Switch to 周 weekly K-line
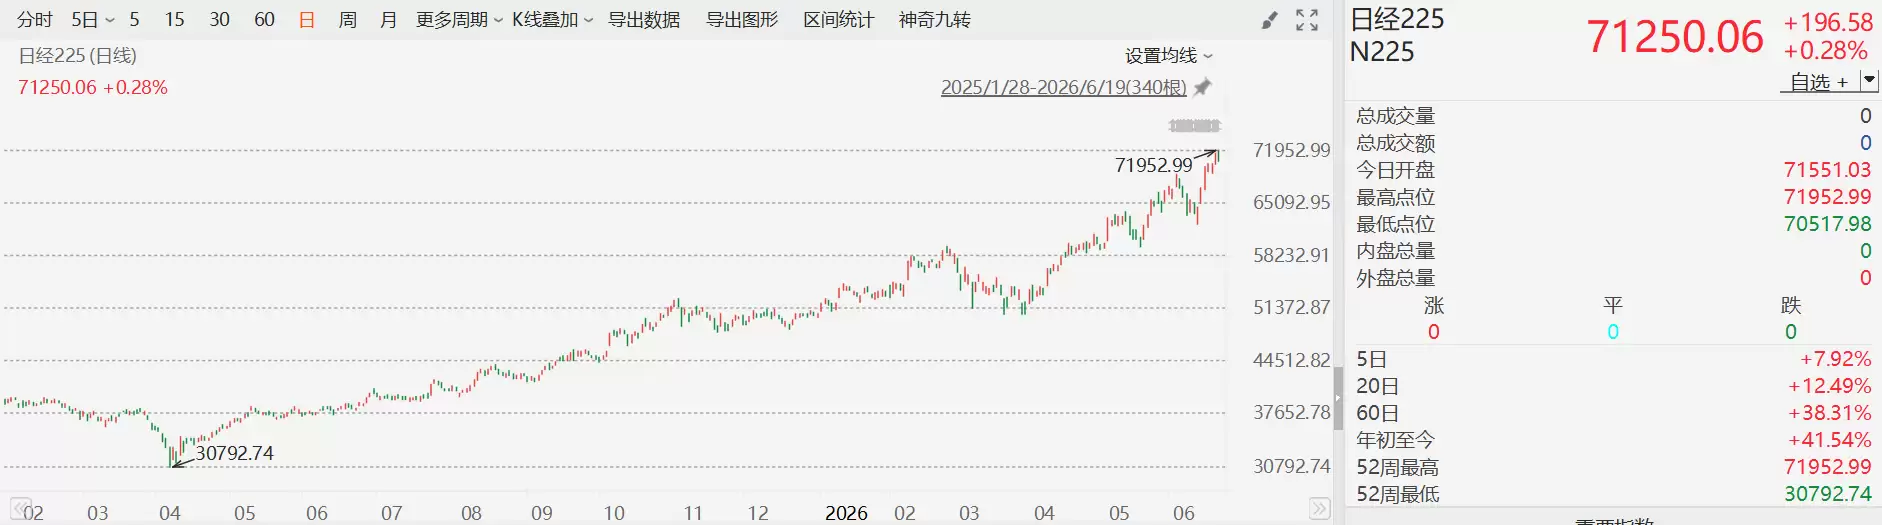The height and width of the screenshot is (525, 1882). [348, 20]
